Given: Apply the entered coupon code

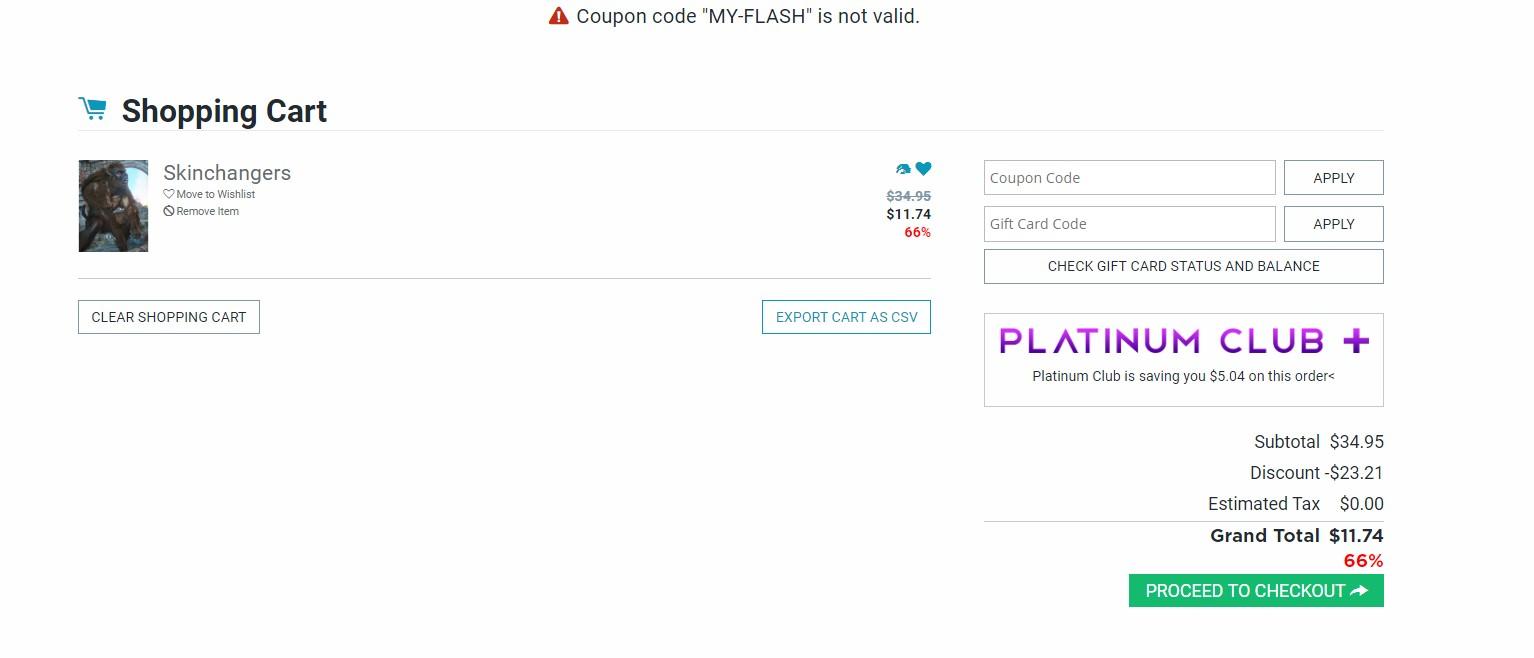Looking at the screenshot, I should (1333, 178).
